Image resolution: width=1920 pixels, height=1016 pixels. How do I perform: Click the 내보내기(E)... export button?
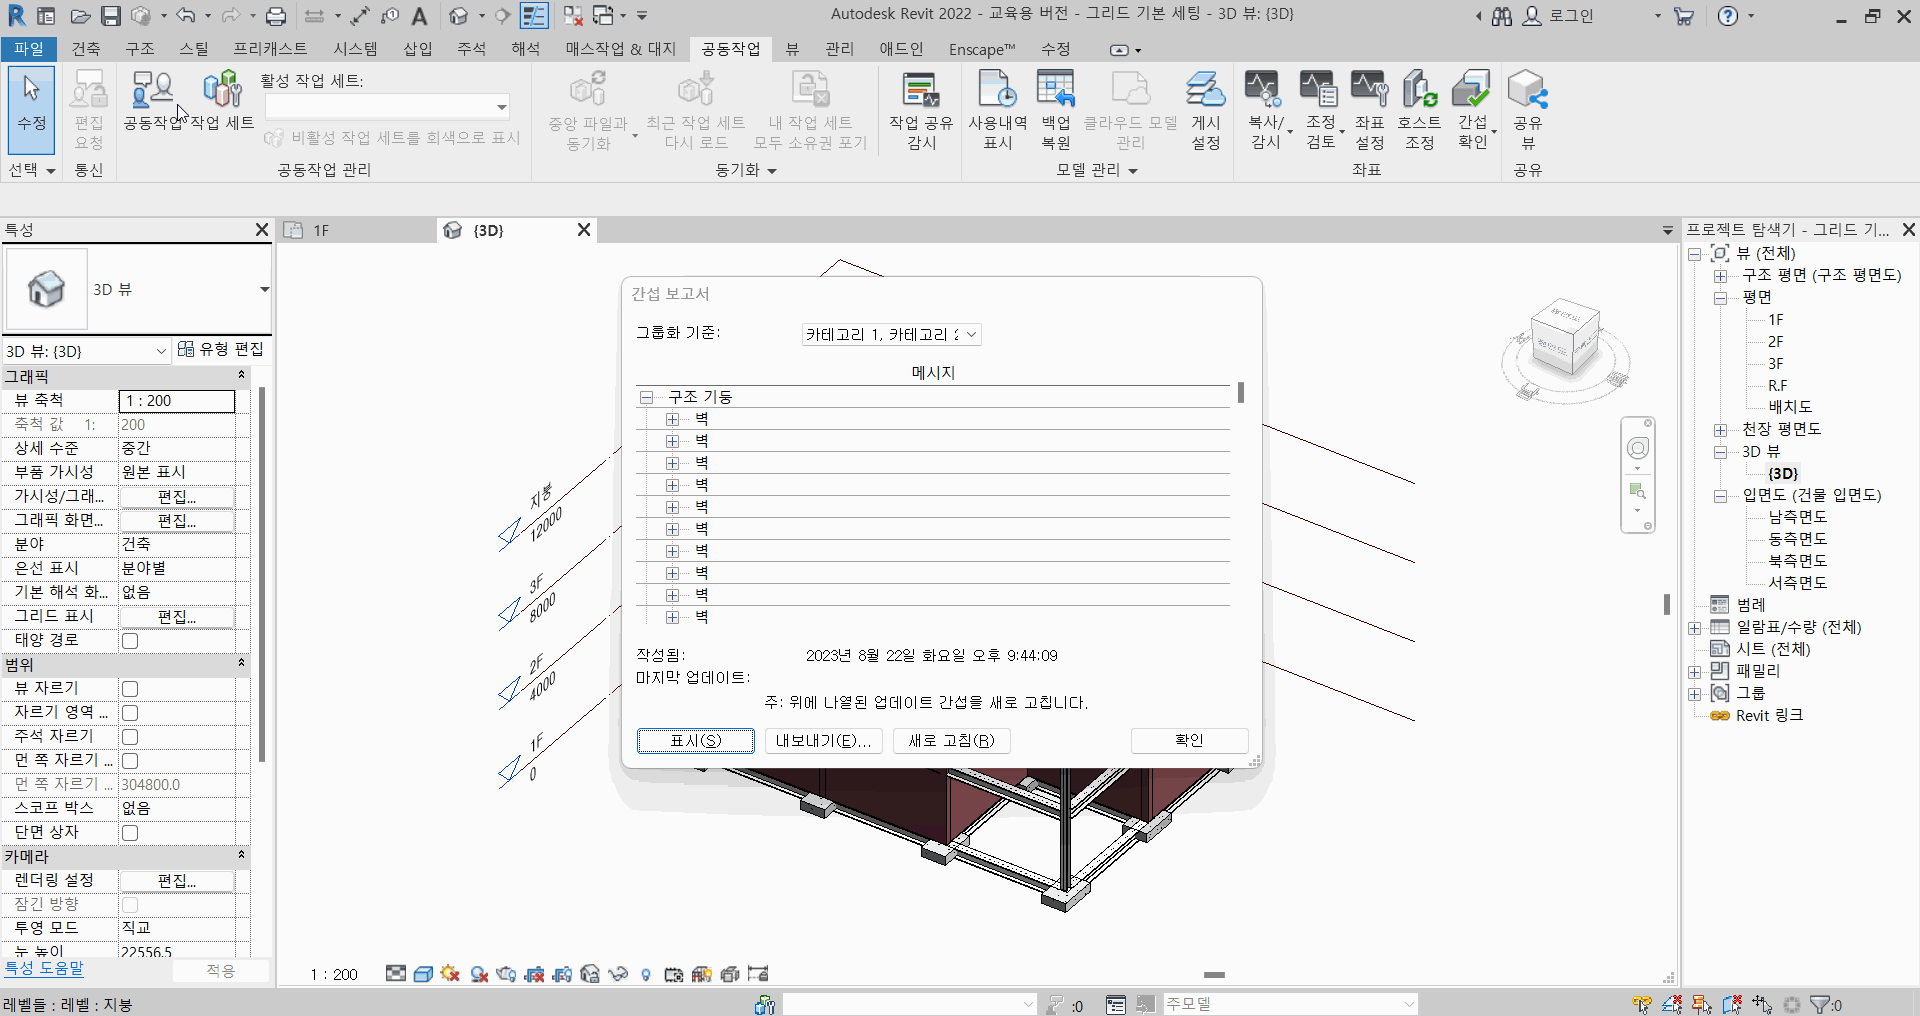click(824, 740)
